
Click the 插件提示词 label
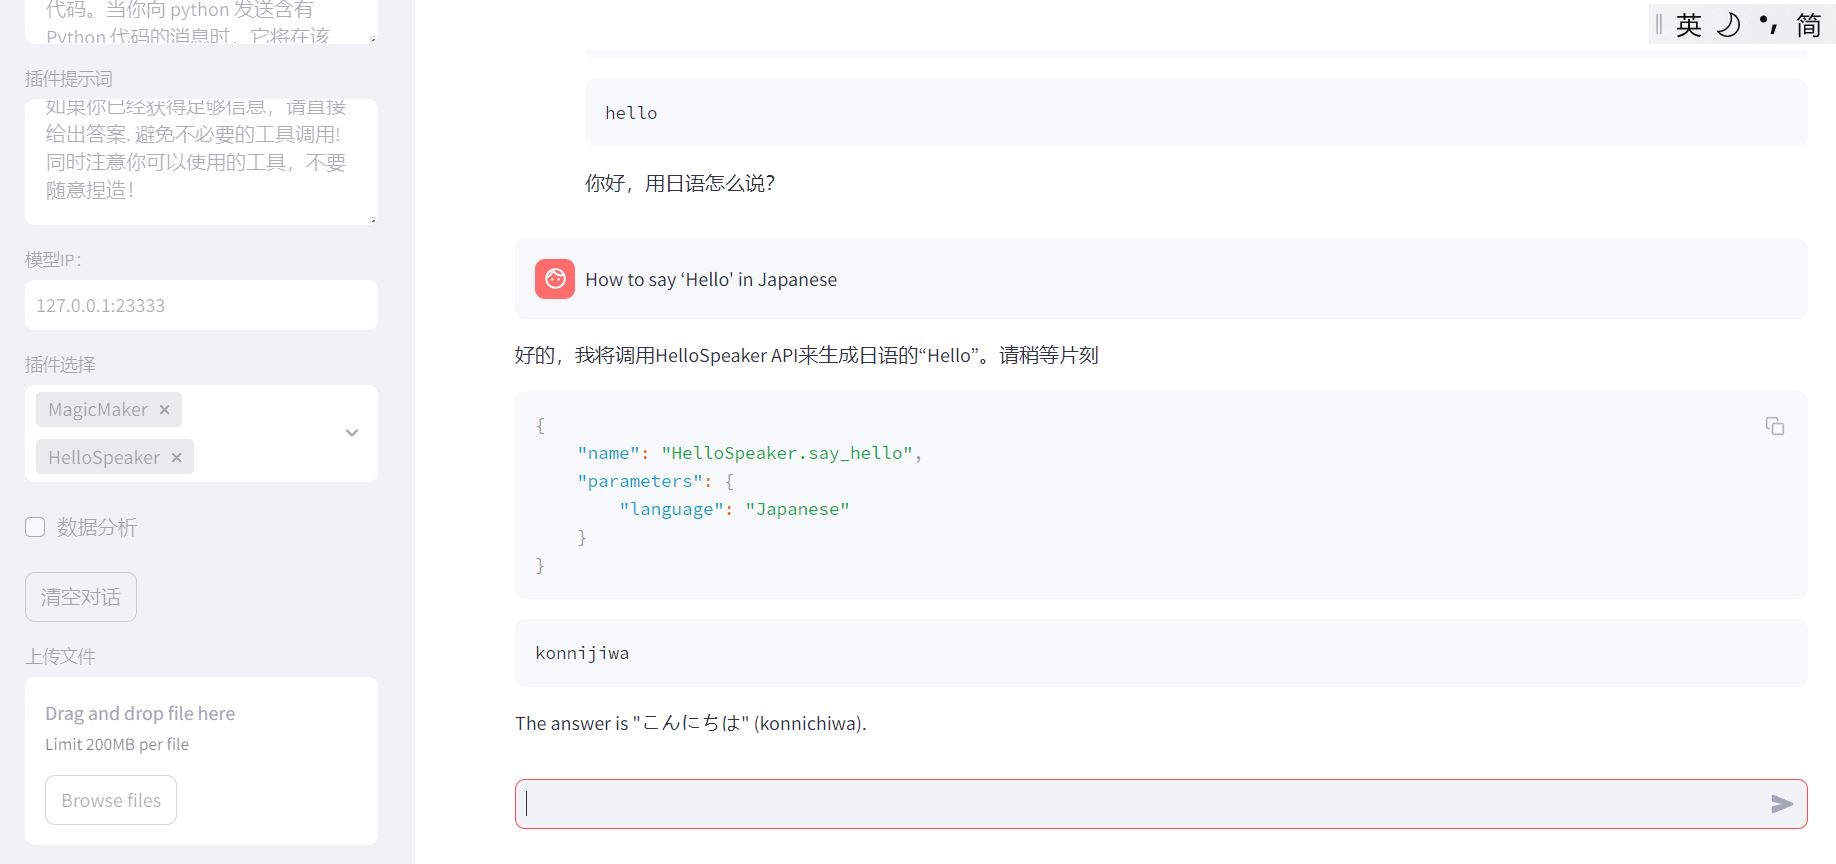69,79
